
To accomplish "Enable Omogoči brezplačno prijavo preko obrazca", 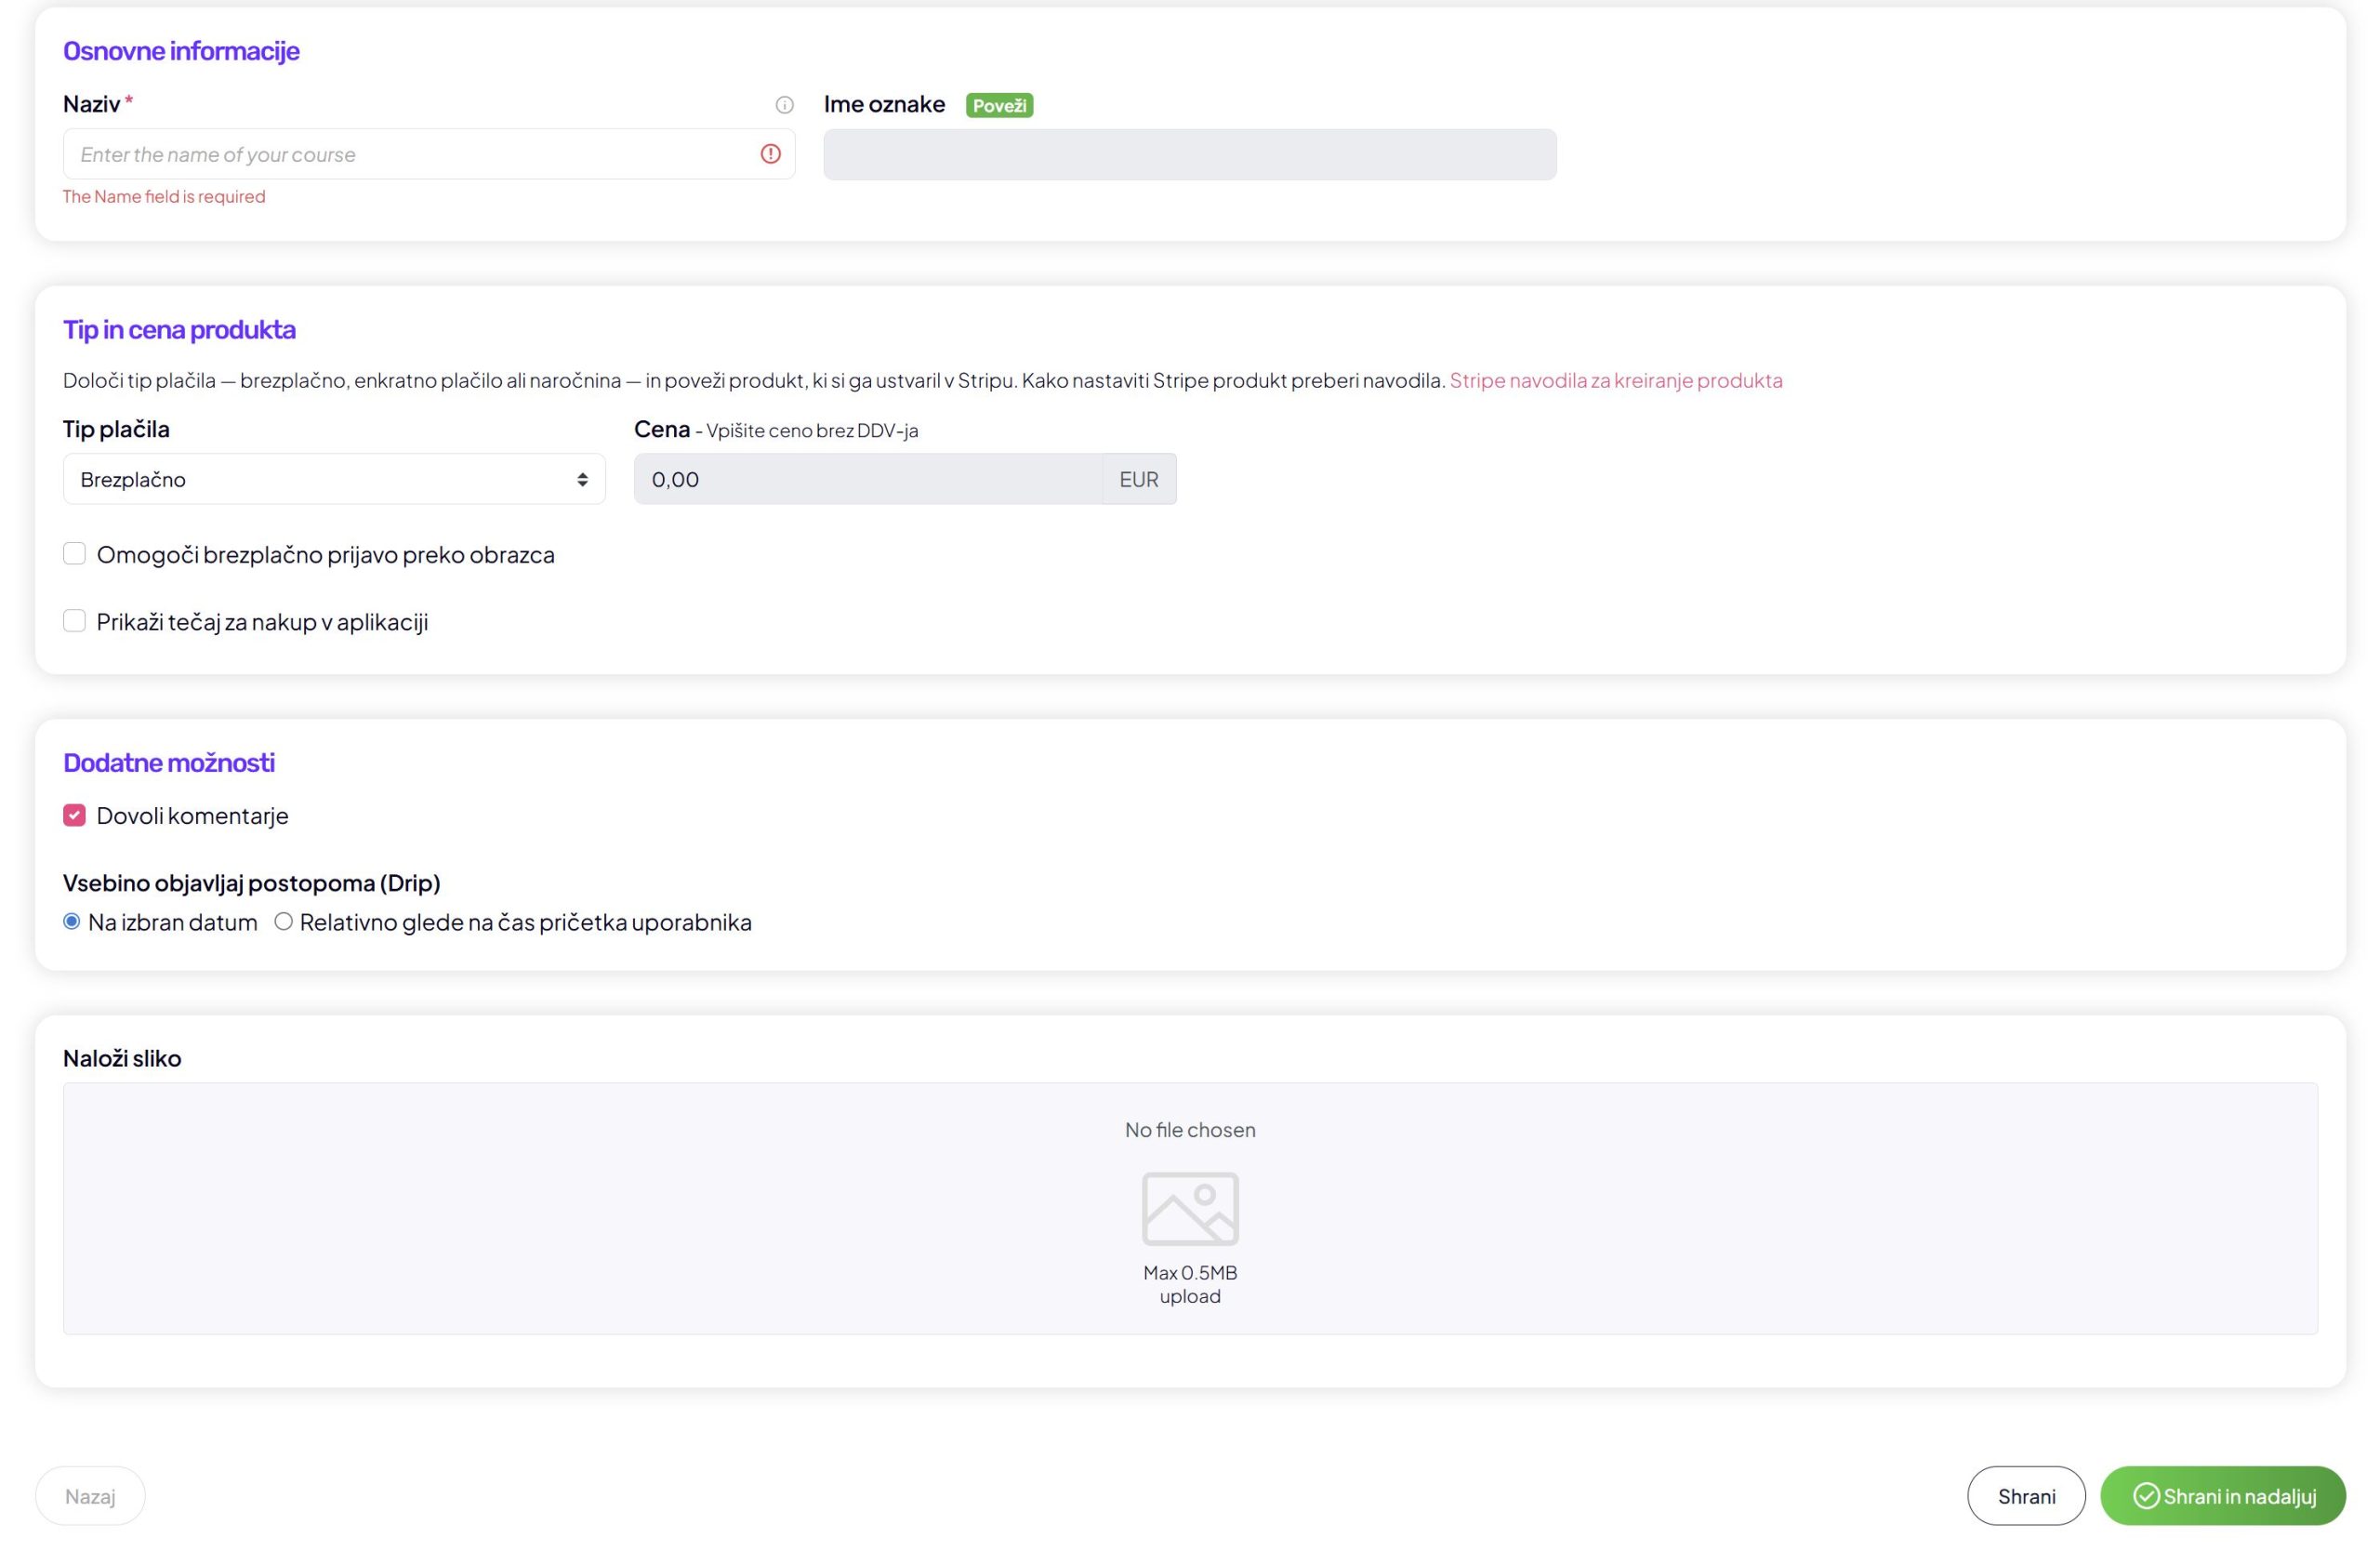I will point(75,554).
